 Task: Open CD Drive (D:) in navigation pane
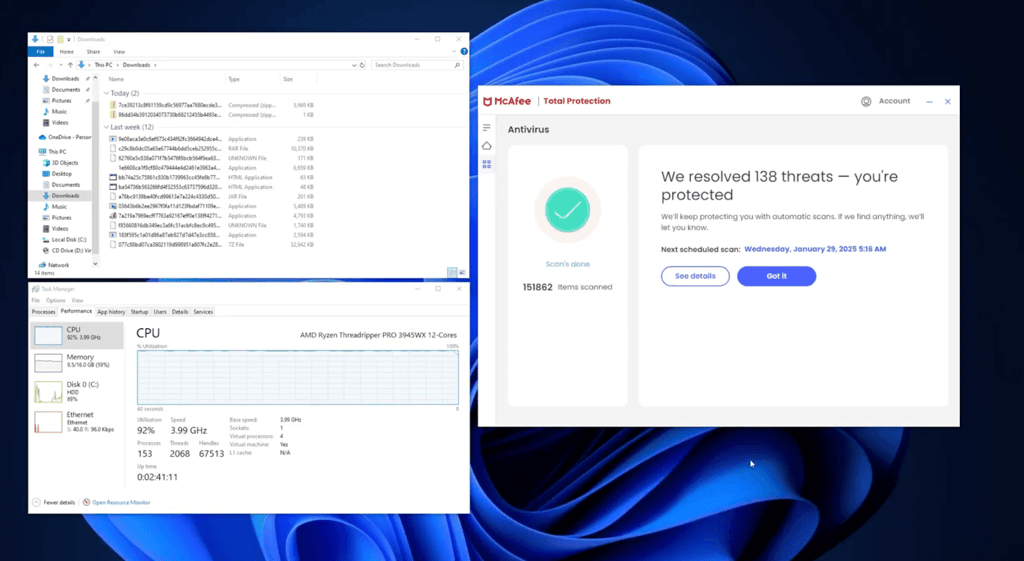67,251
